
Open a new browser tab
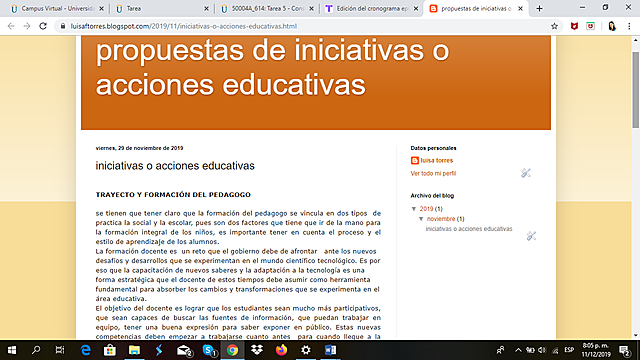[x=540, y=9]
